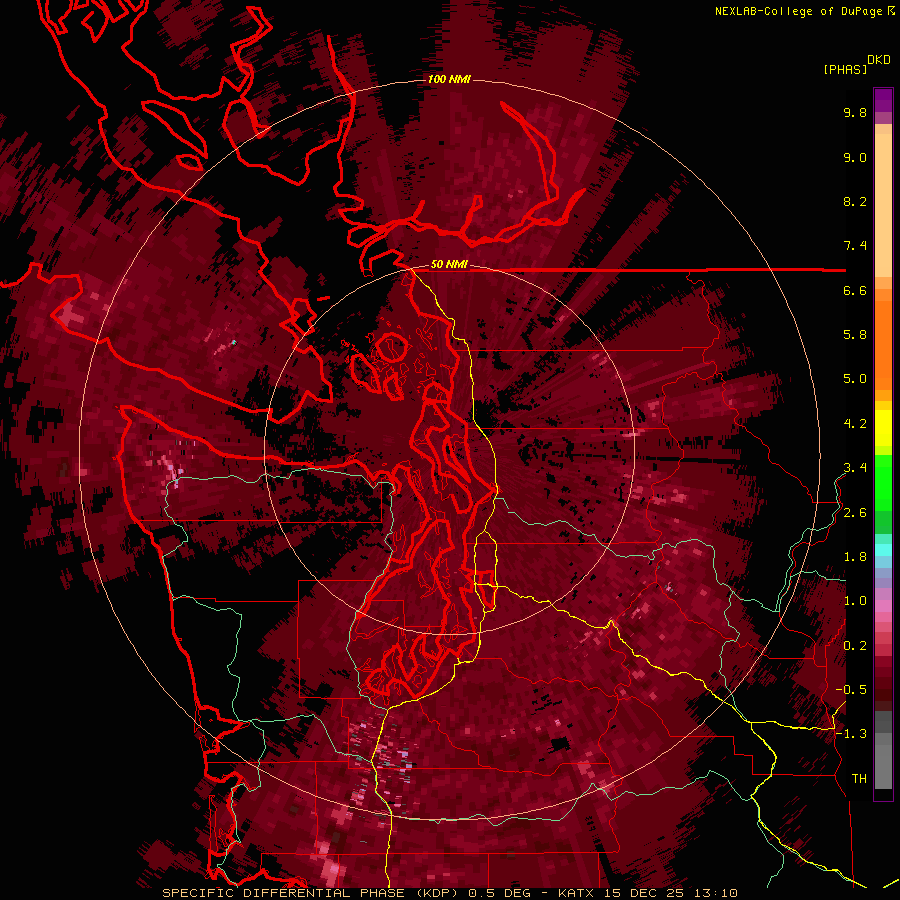Select the 5.8 scale value
The height and width of the screenshot is (900, 900).
[855, 335]
